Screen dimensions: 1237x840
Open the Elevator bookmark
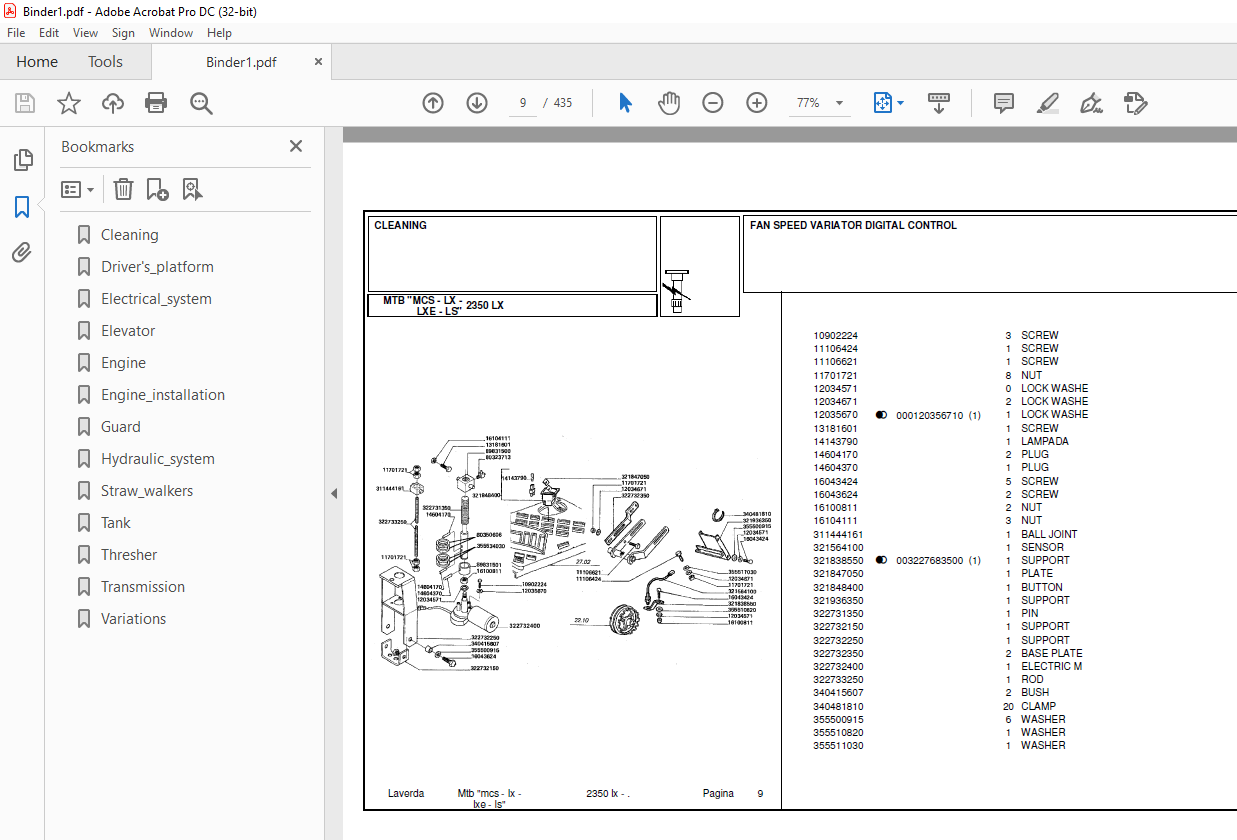point(128,331)
